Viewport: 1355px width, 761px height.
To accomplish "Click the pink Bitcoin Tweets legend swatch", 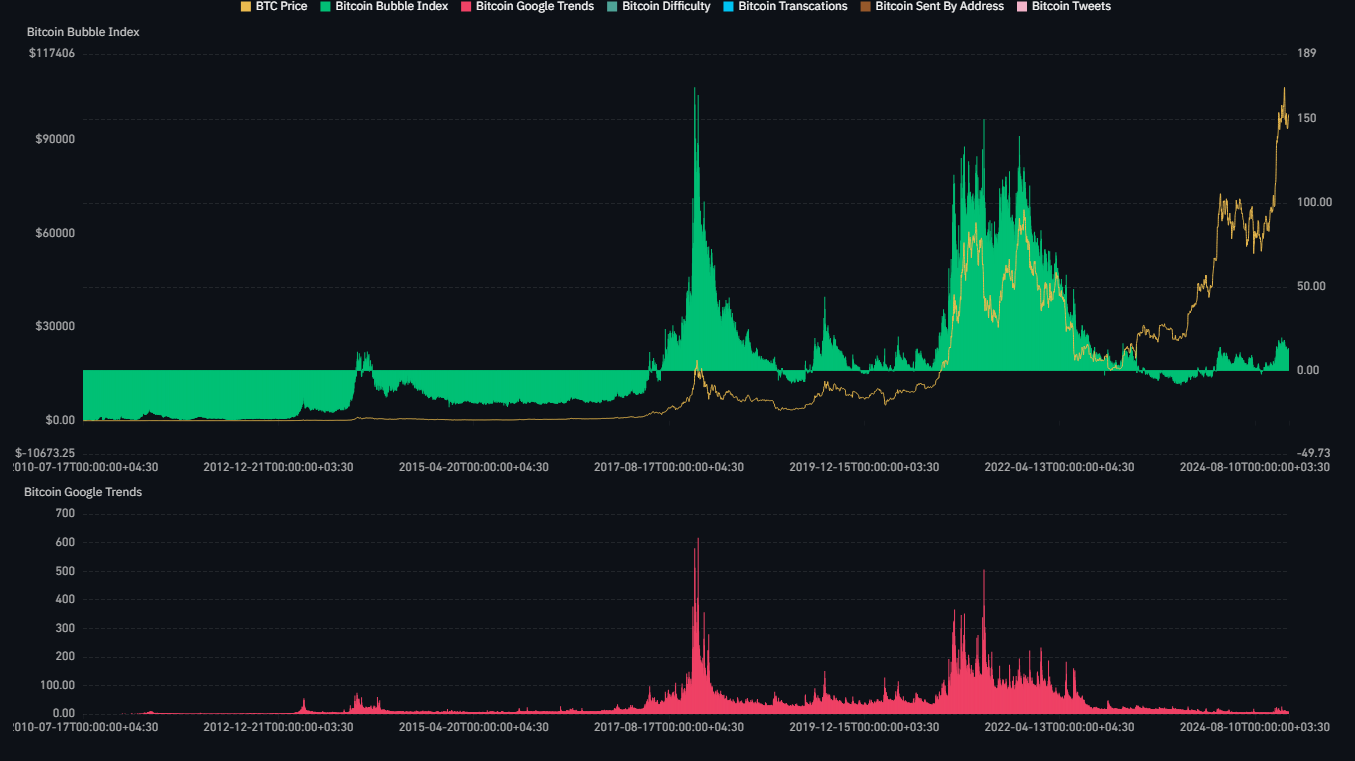I will point(1022,7).
